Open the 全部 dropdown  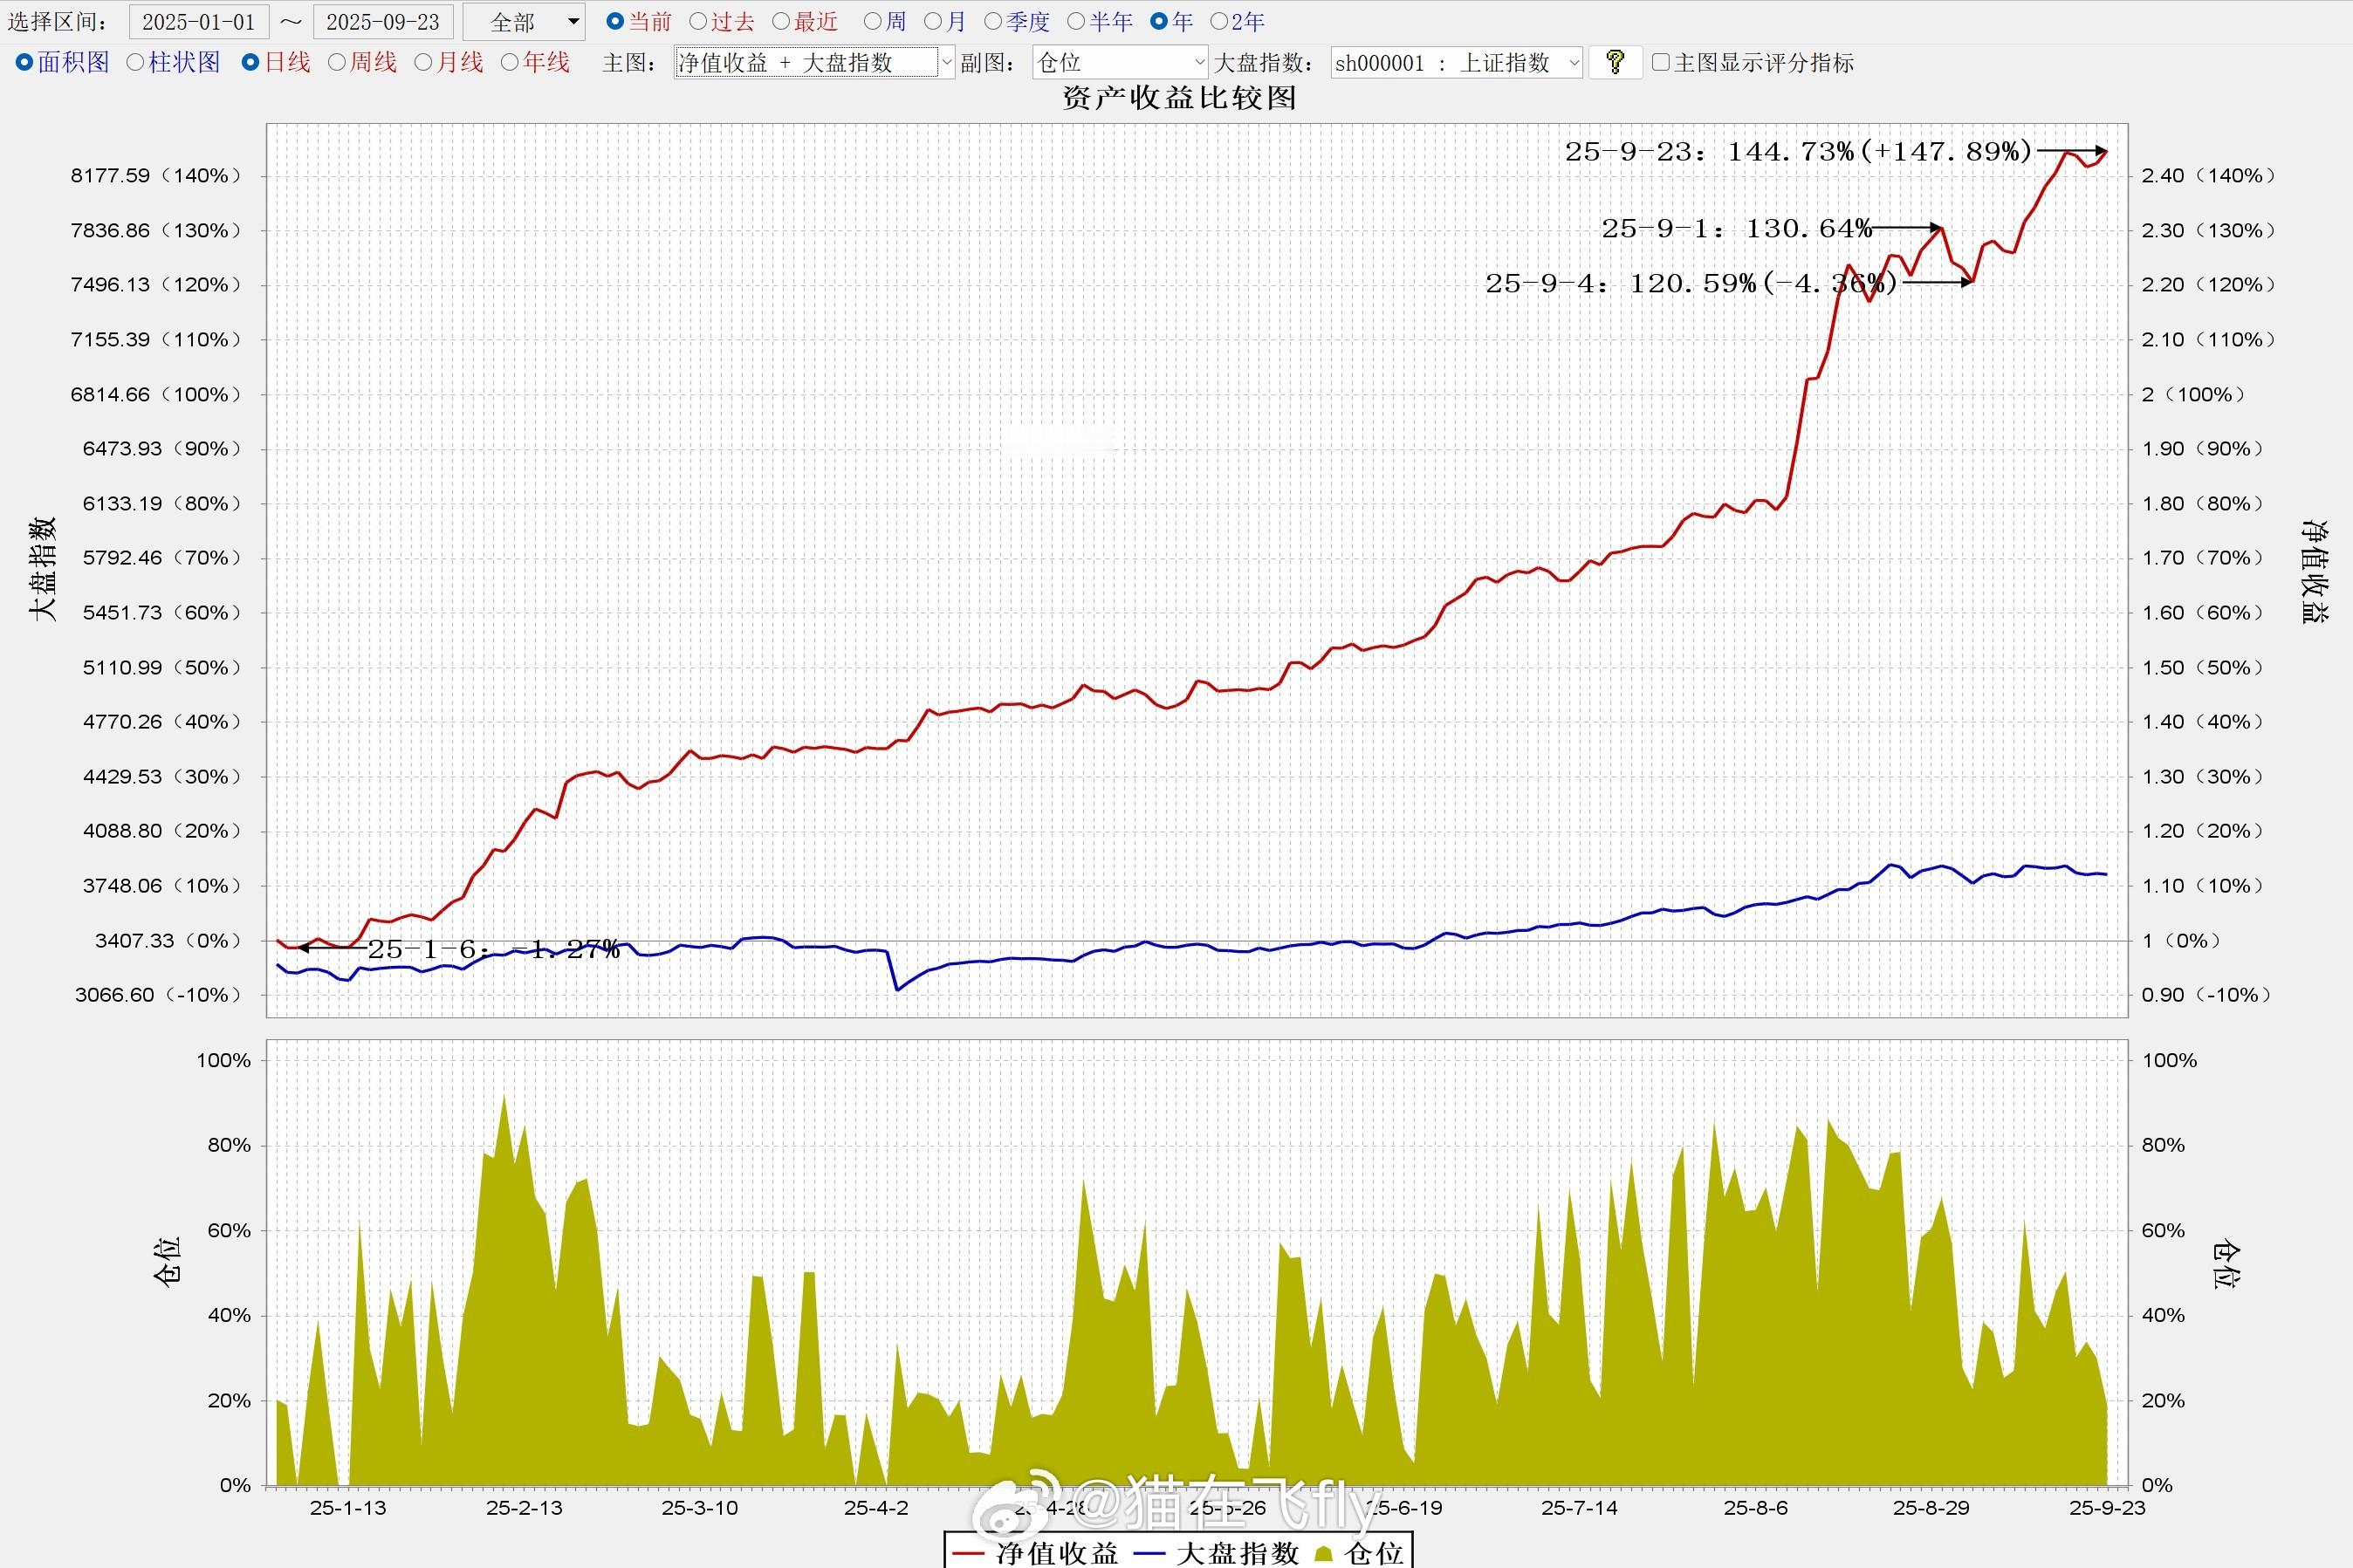[x=525, y=21]
